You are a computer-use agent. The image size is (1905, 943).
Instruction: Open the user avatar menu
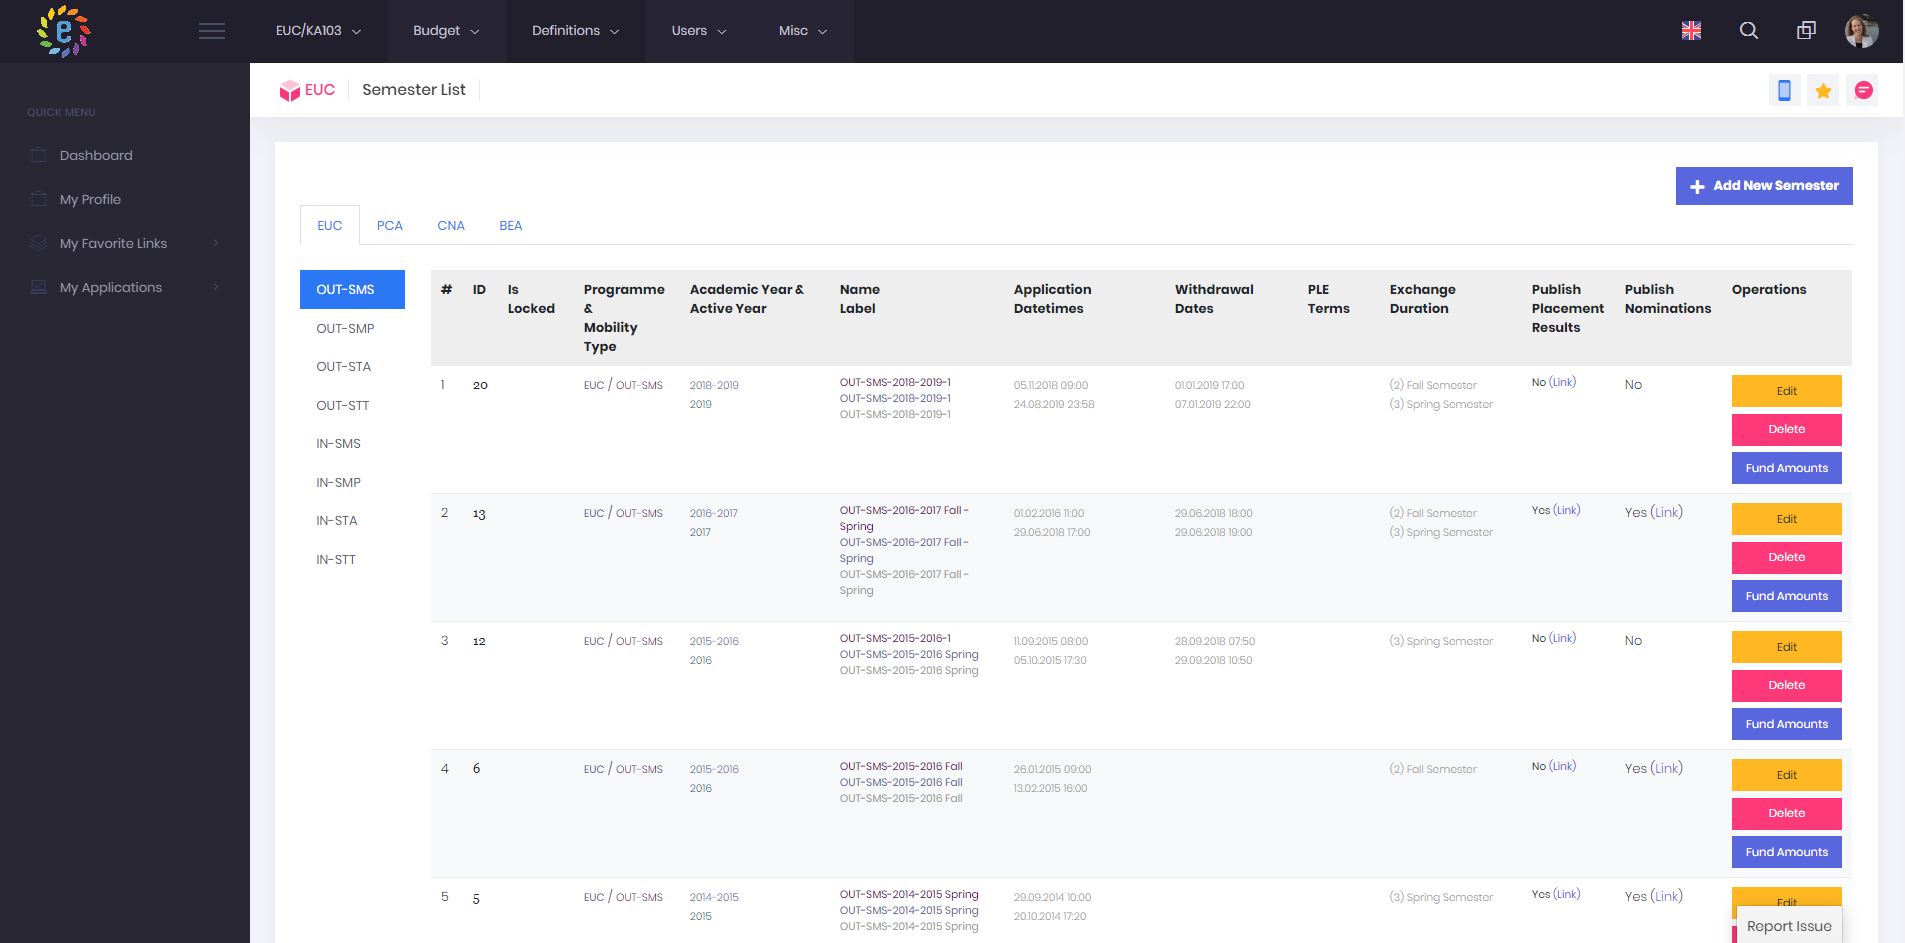[1861, 31]
